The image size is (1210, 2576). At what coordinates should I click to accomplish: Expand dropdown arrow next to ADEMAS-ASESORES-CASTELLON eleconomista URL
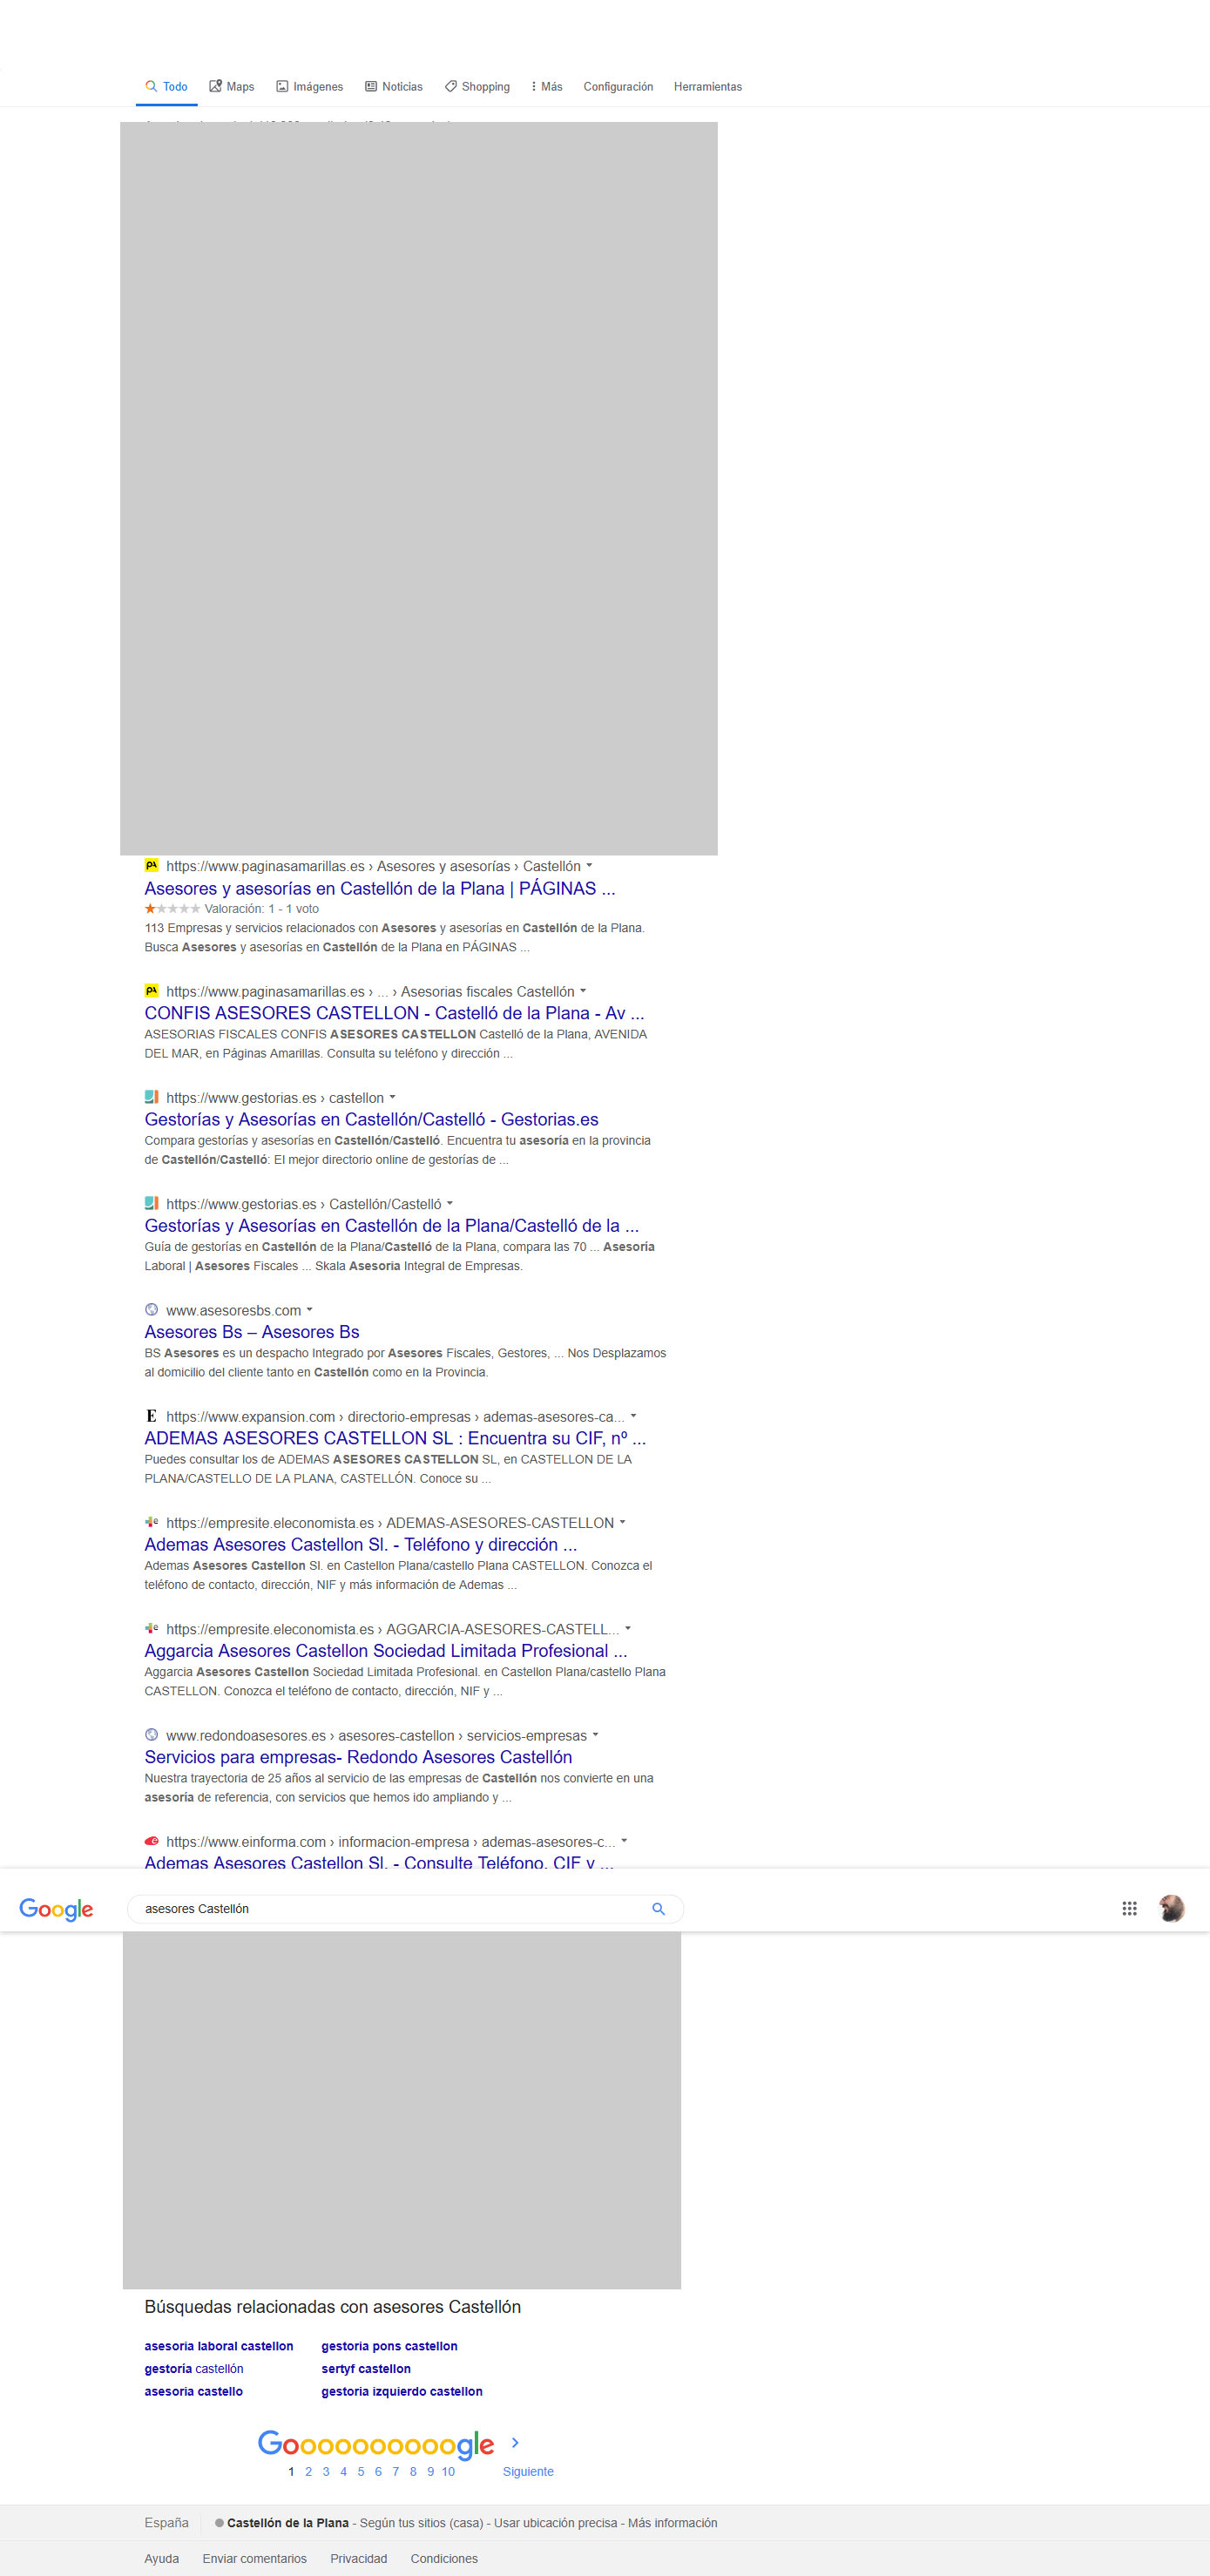[x=622, y=1522]
